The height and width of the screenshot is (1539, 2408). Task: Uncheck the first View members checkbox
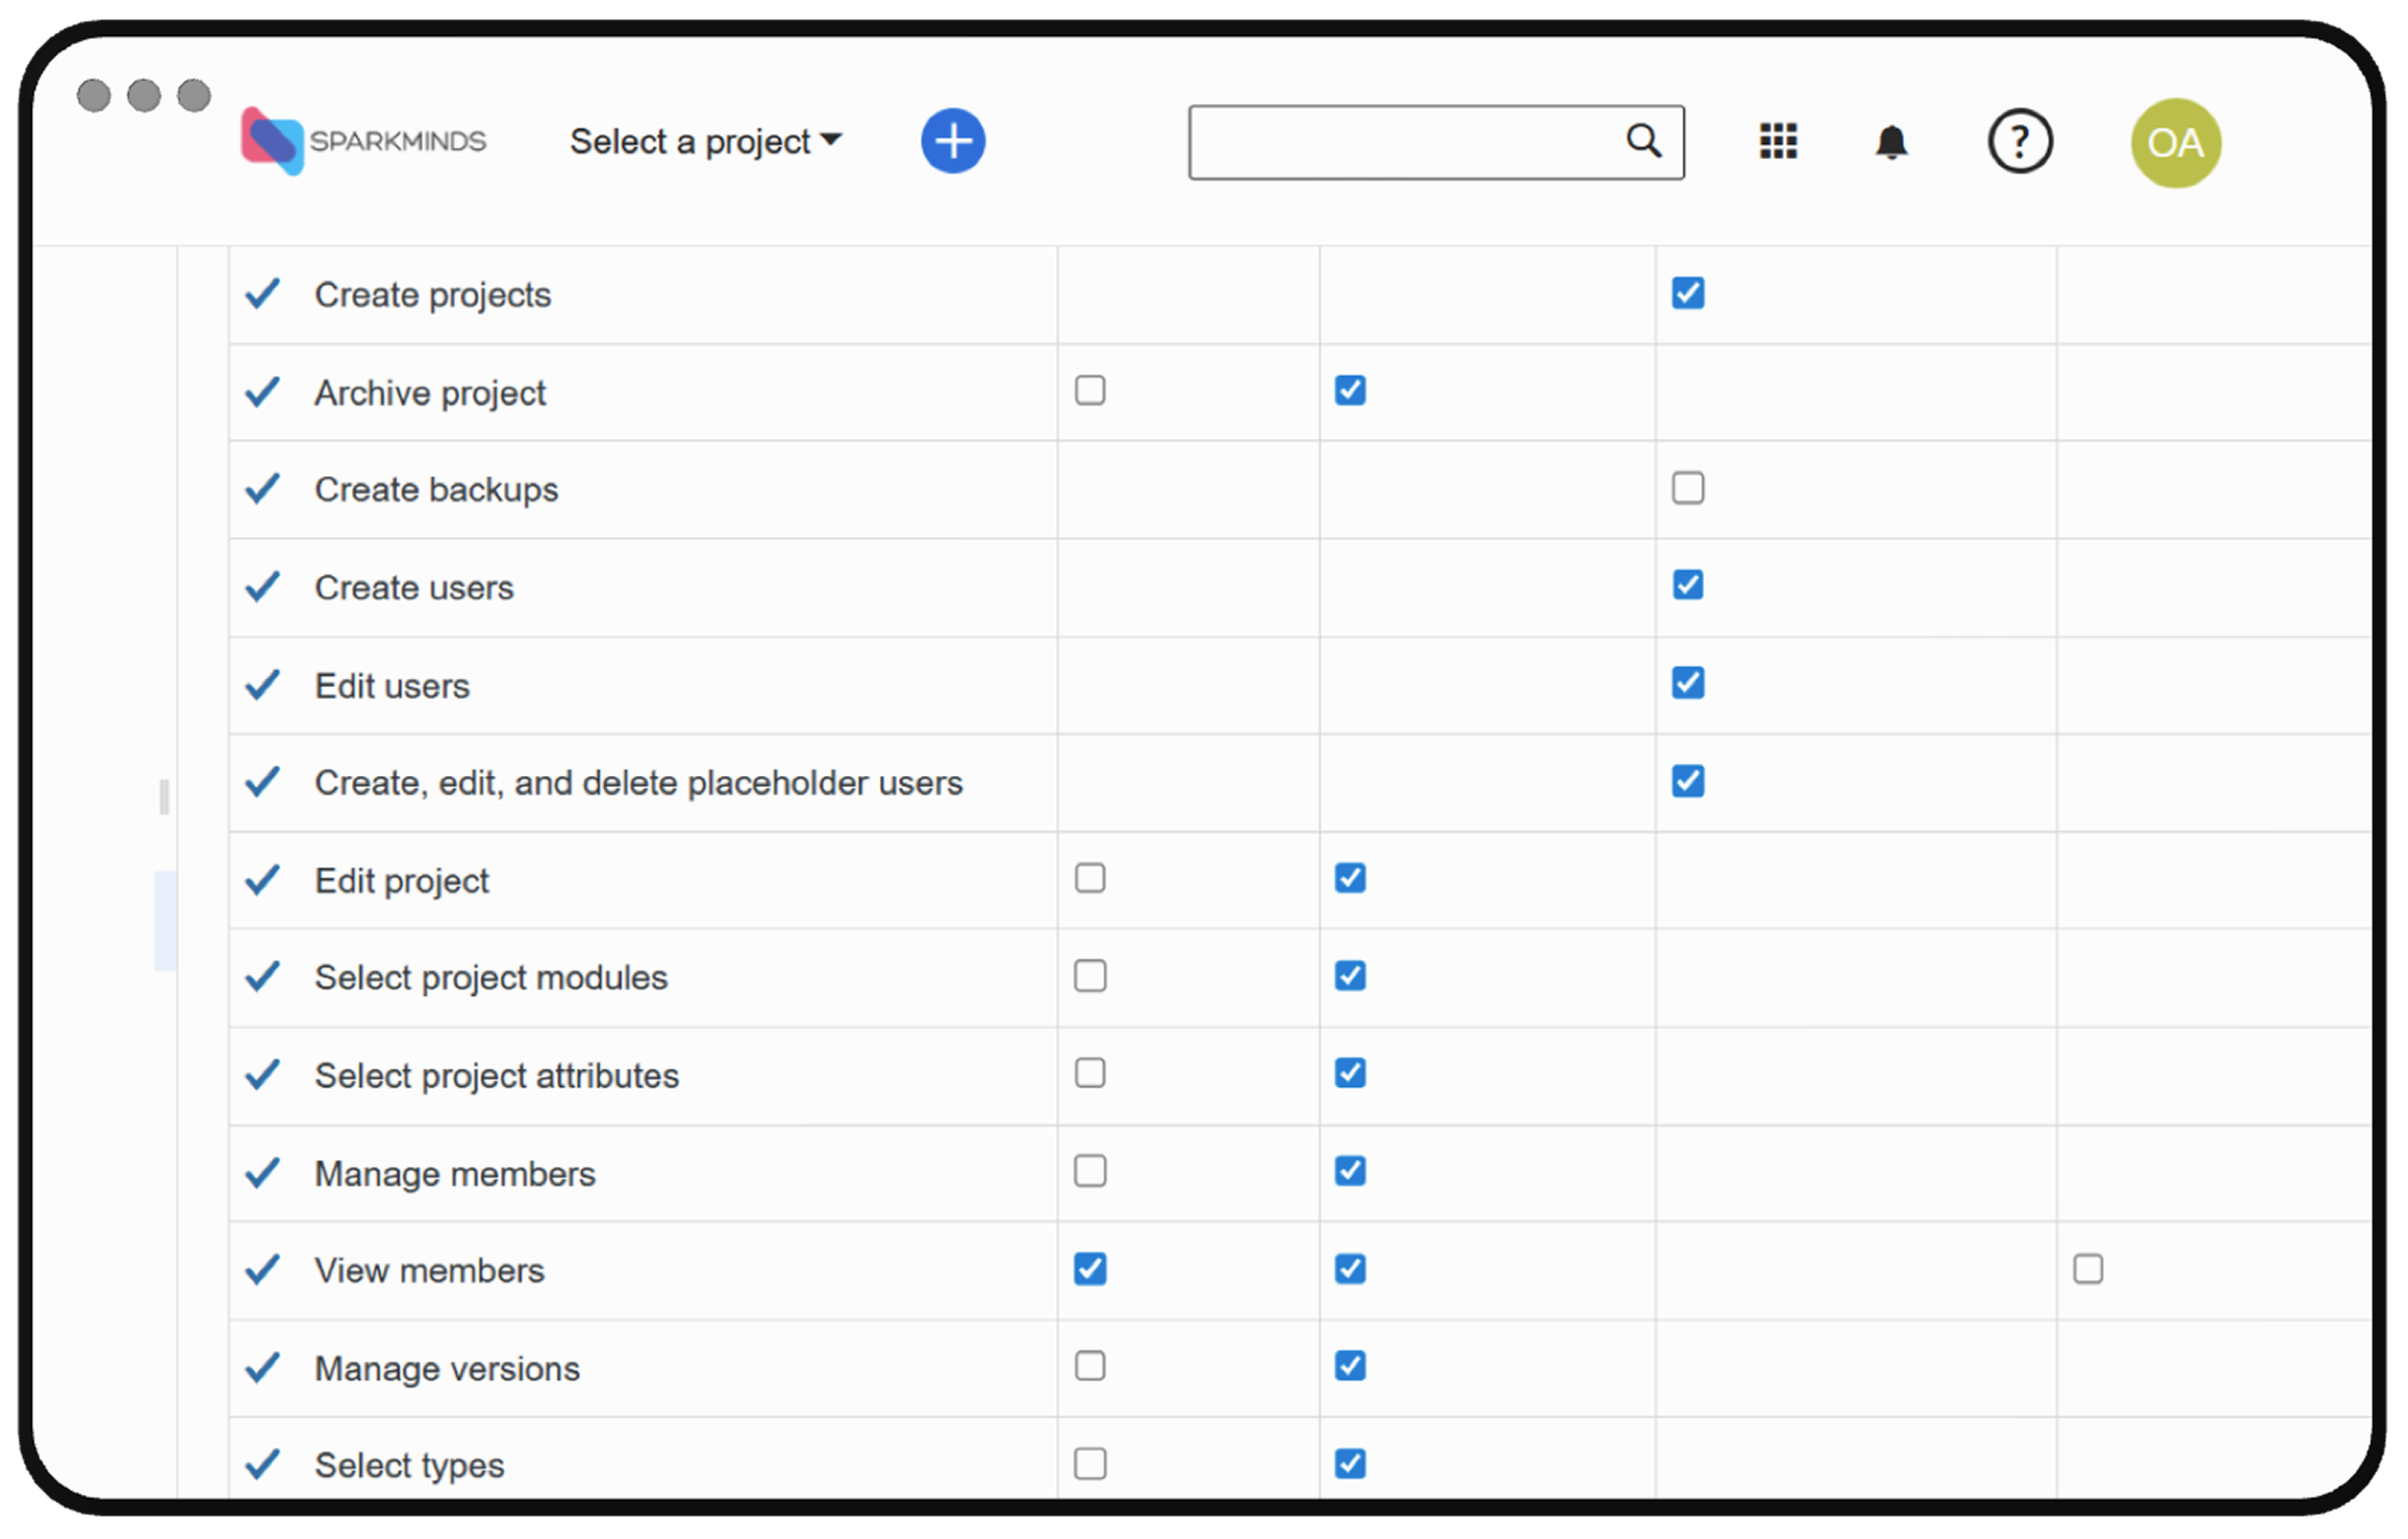tap(1089, 1269)
